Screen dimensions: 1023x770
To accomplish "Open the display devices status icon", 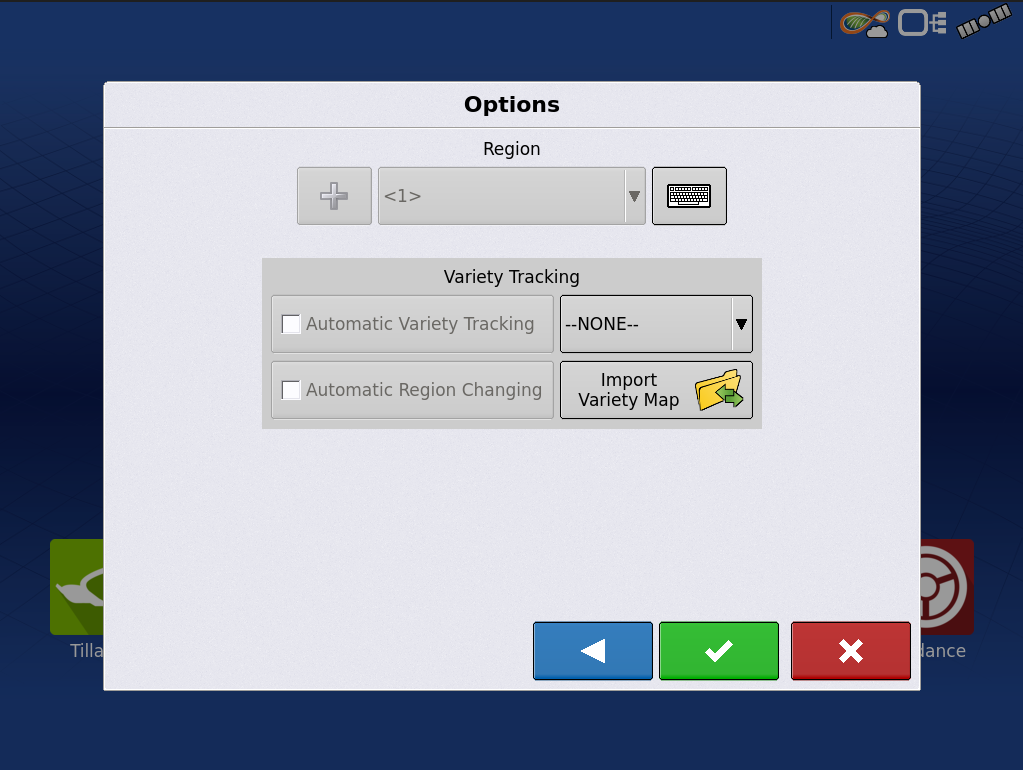I will tap(921, 23).
